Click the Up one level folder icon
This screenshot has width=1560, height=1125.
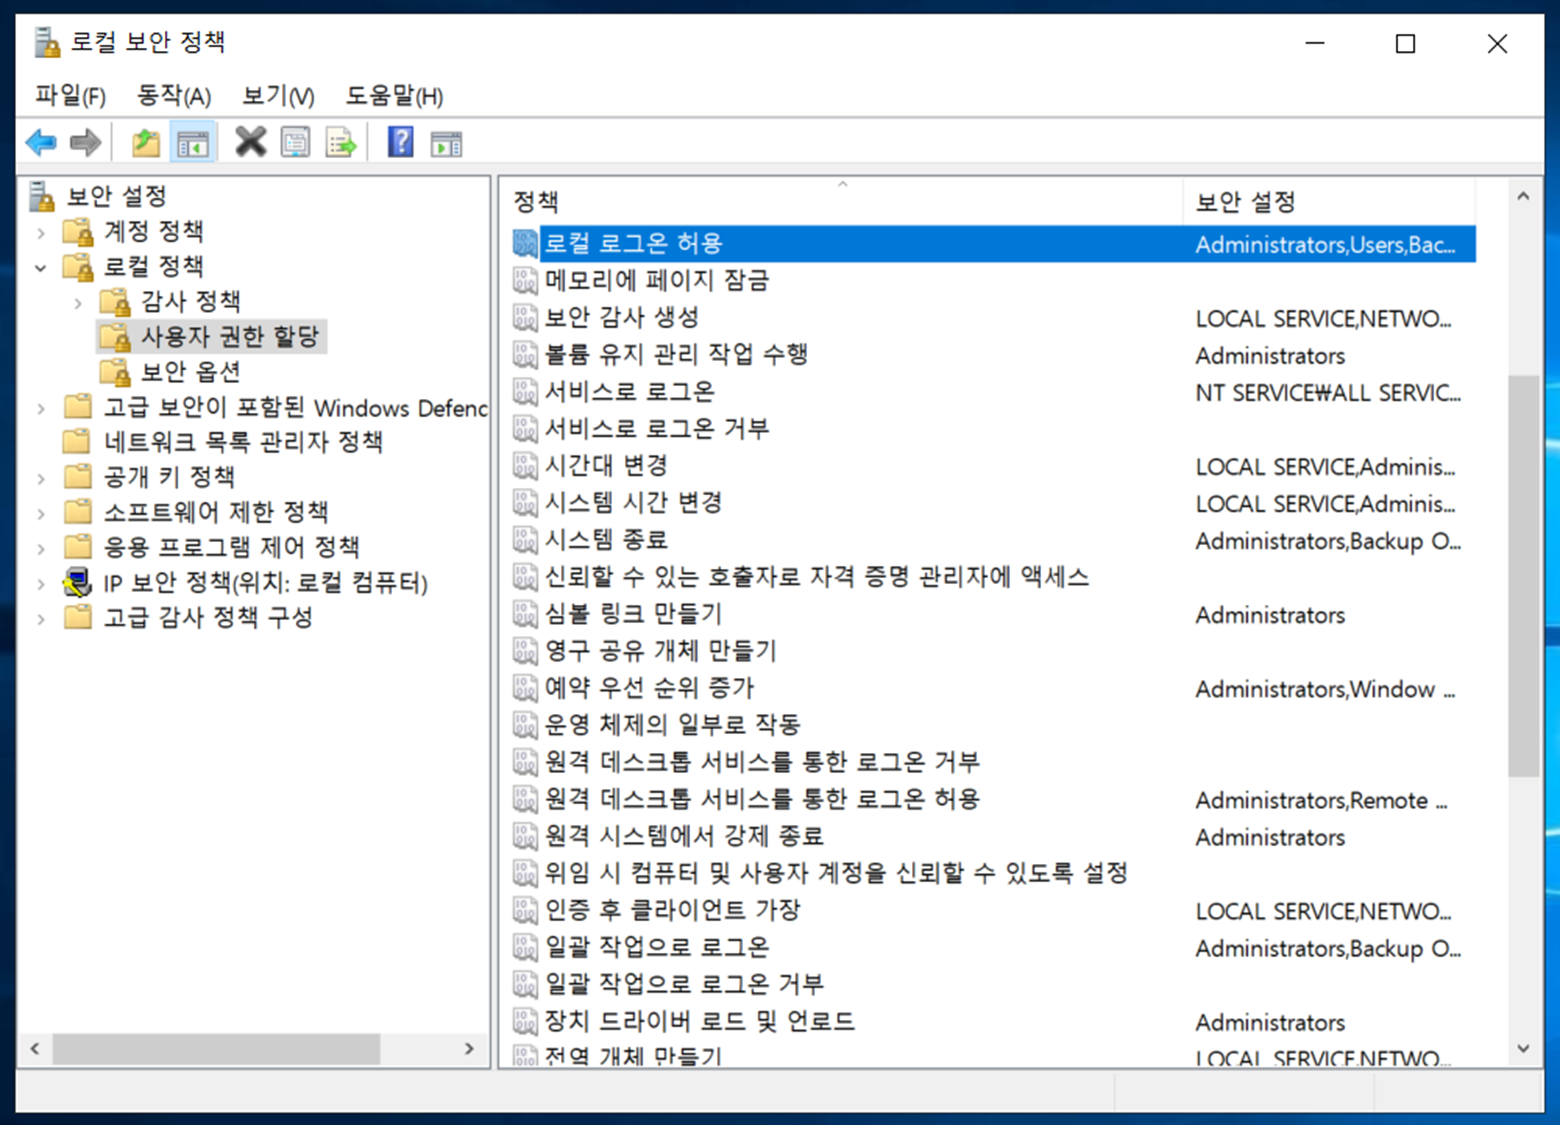click(146, 143)
